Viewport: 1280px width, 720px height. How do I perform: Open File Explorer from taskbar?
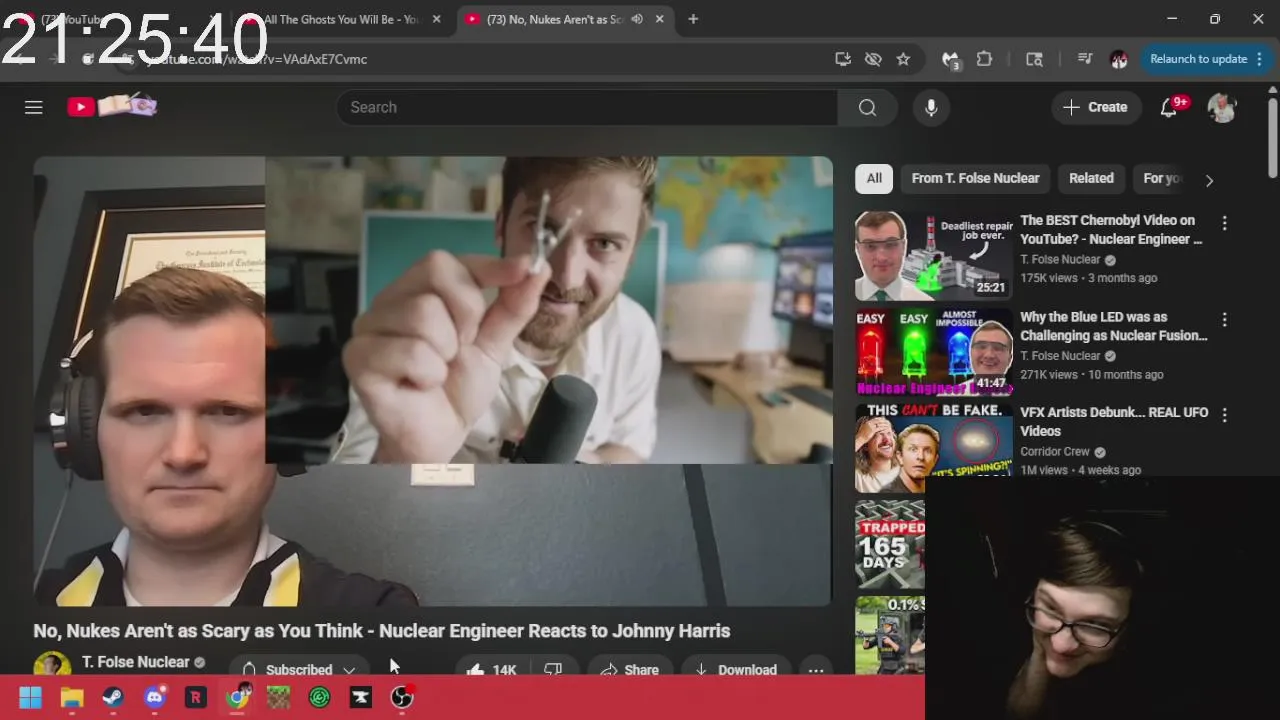click(x=72, y=697)
